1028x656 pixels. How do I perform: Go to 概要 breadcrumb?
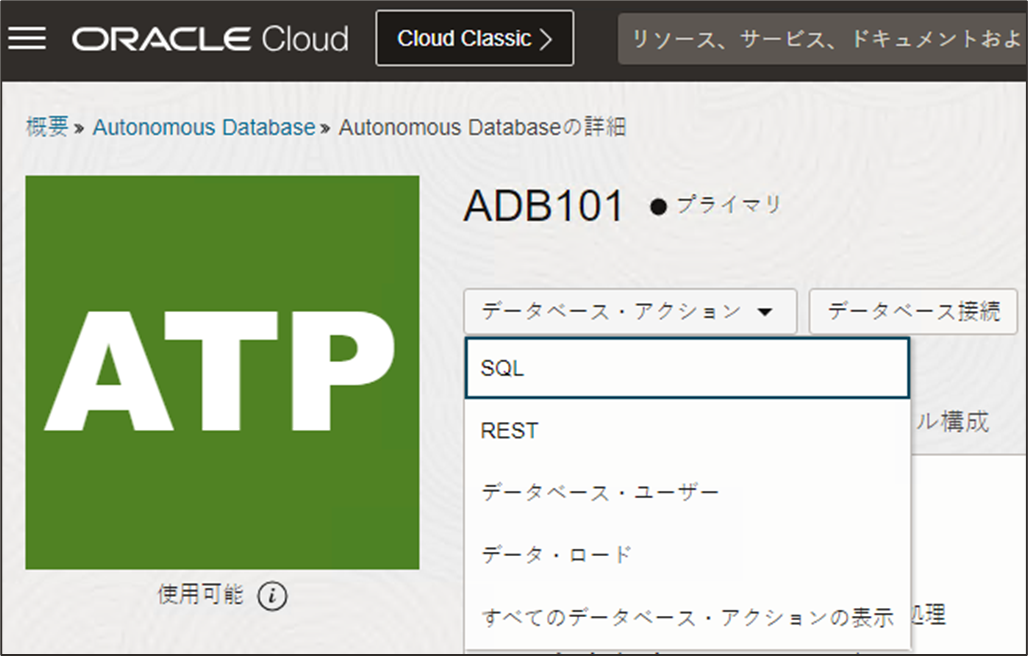pos(47,126)
